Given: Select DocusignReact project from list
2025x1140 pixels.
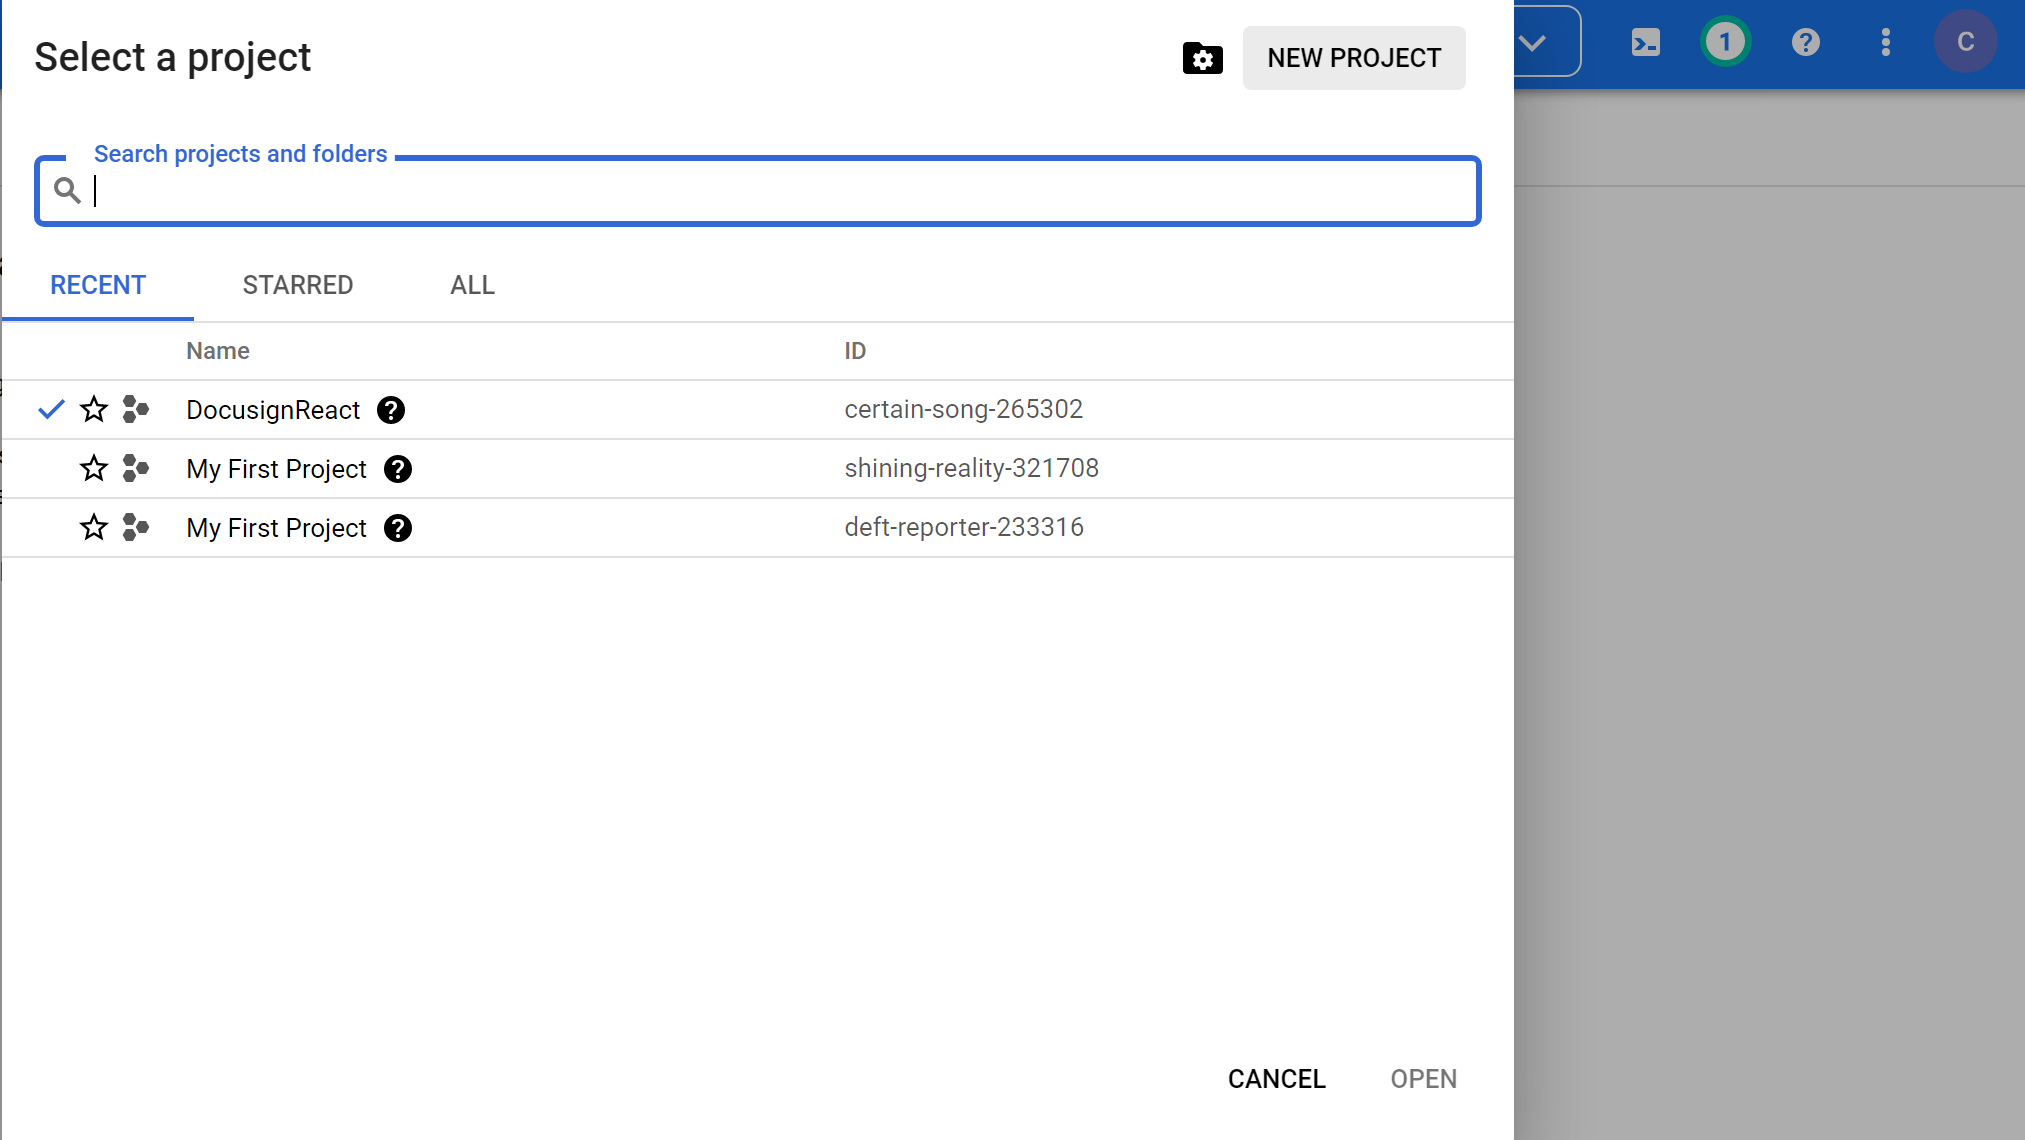Looking at the screenshot, I should (x=273, y=409).
